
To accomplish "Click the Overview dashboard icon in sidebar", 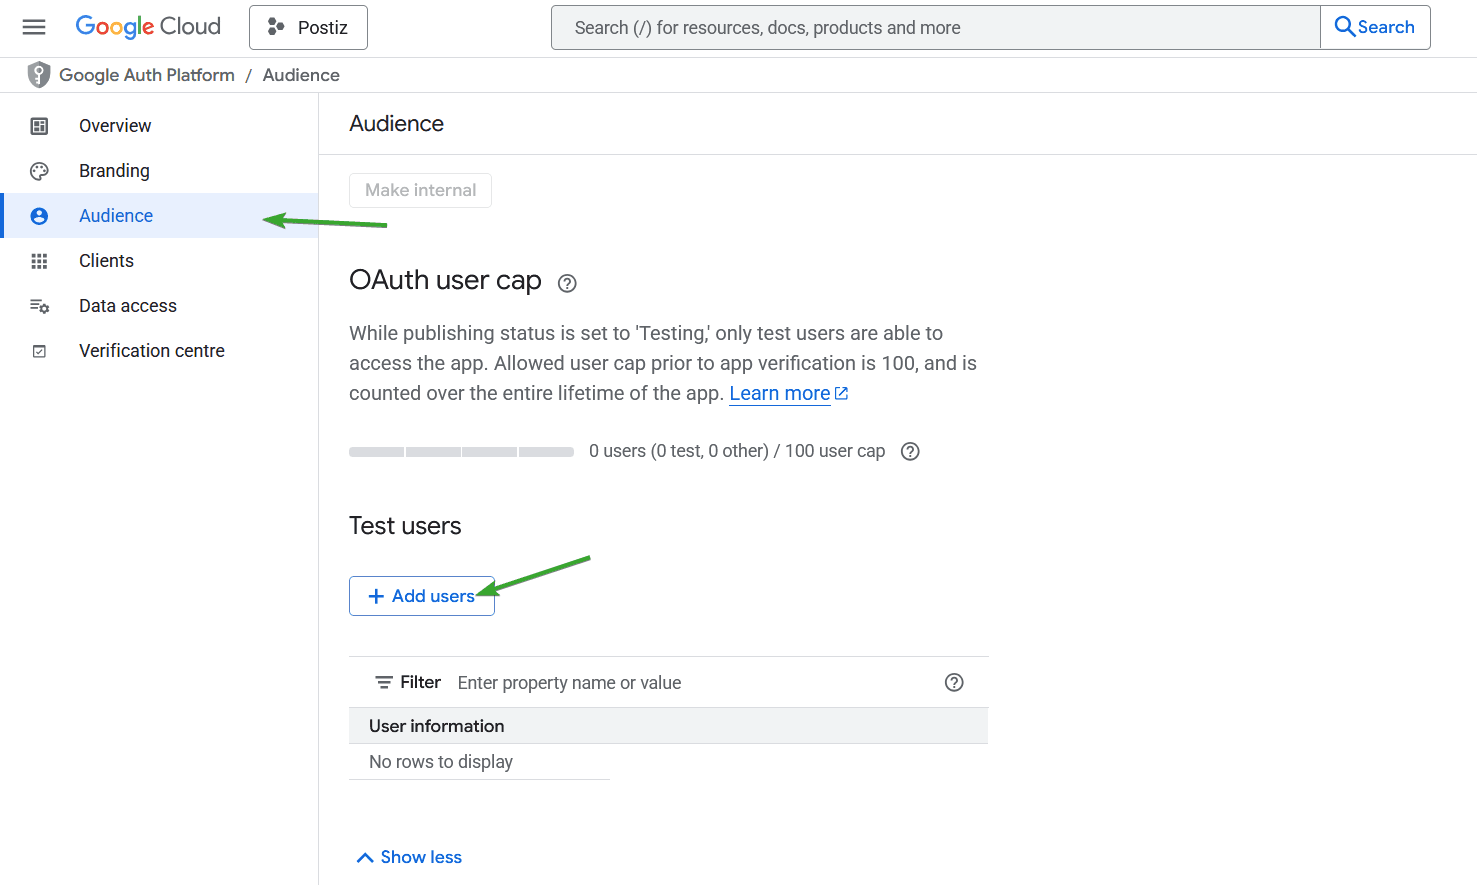I will pos(39,126).
